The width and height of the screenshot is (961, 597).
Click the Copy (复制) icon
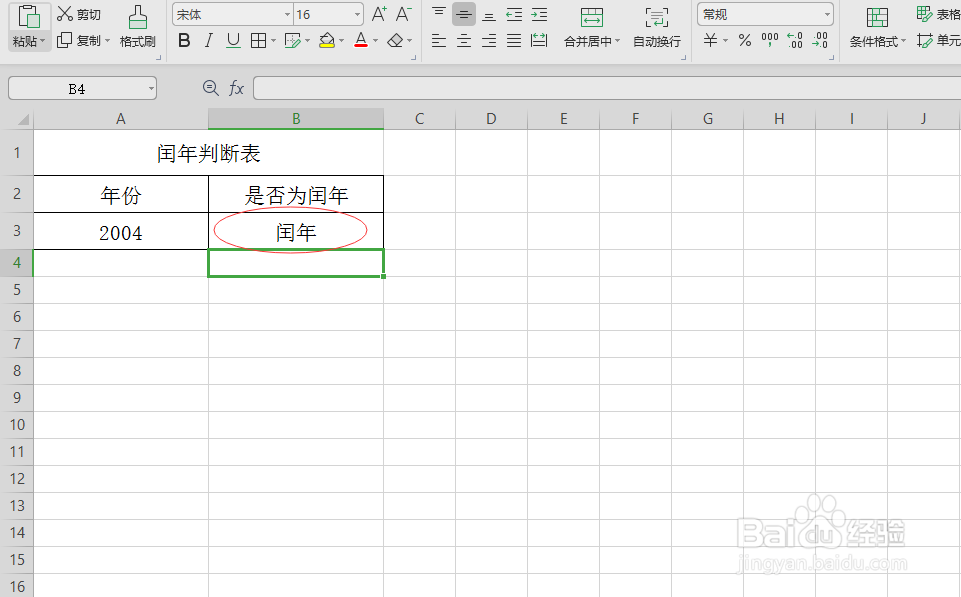click(62, 40)
